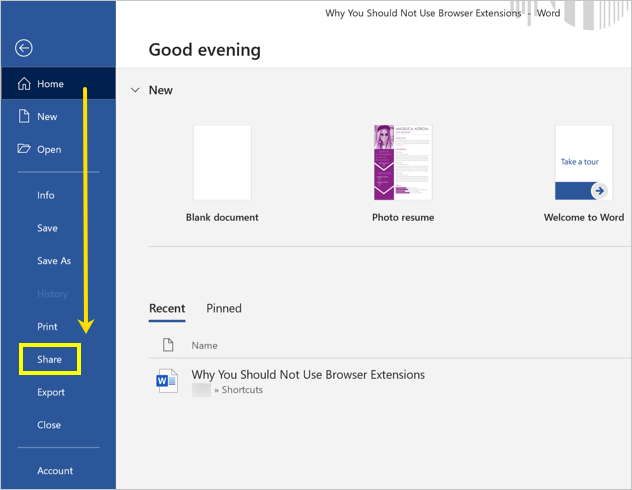Click the document icon in list header
The width and height of the screenshot is (632, 490).
pyautogui.click(x=168, y=345)
